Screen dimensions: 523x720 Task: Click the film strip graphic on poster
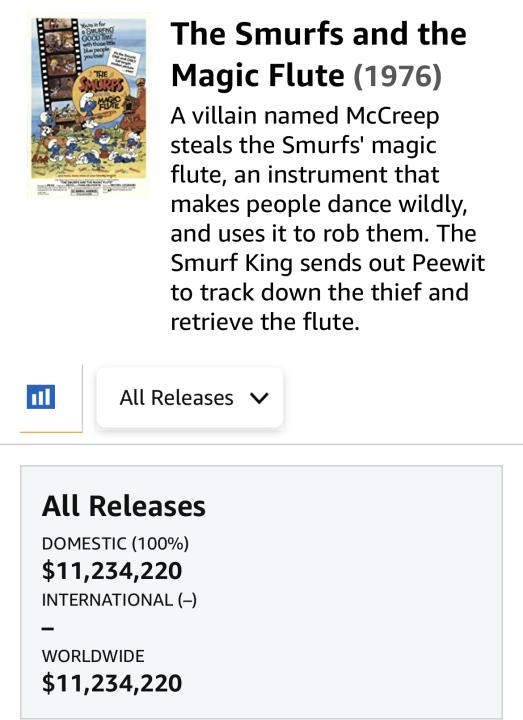click(x=57, y=69)
